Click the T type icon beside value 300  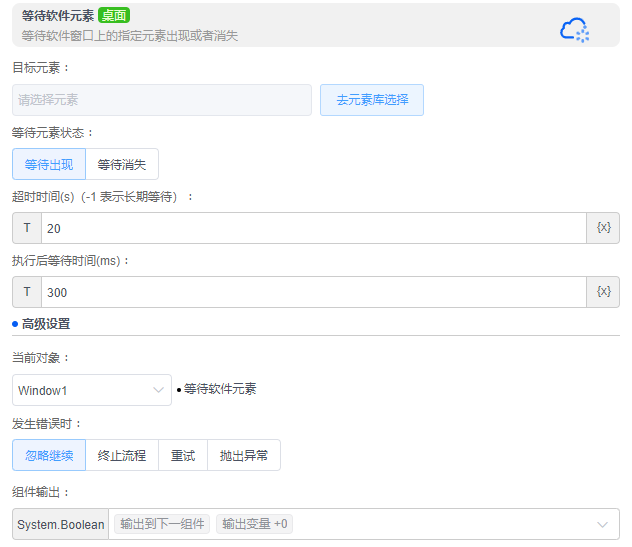[27, 292]
